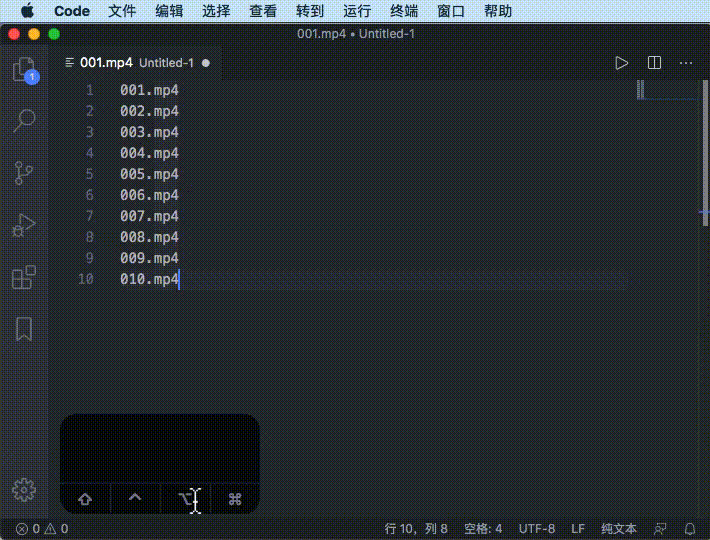Click the Control key indicator icon
Screen dimensions: 710x540
[135, 497]
